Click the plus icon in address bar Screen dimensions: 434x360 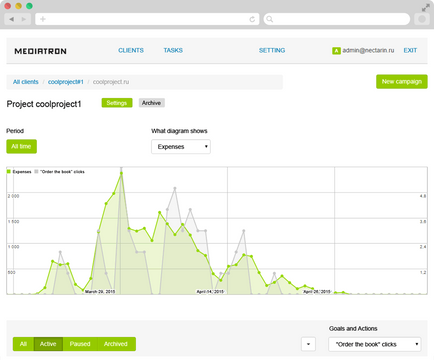pyautogui.click(x=43, y=19)
